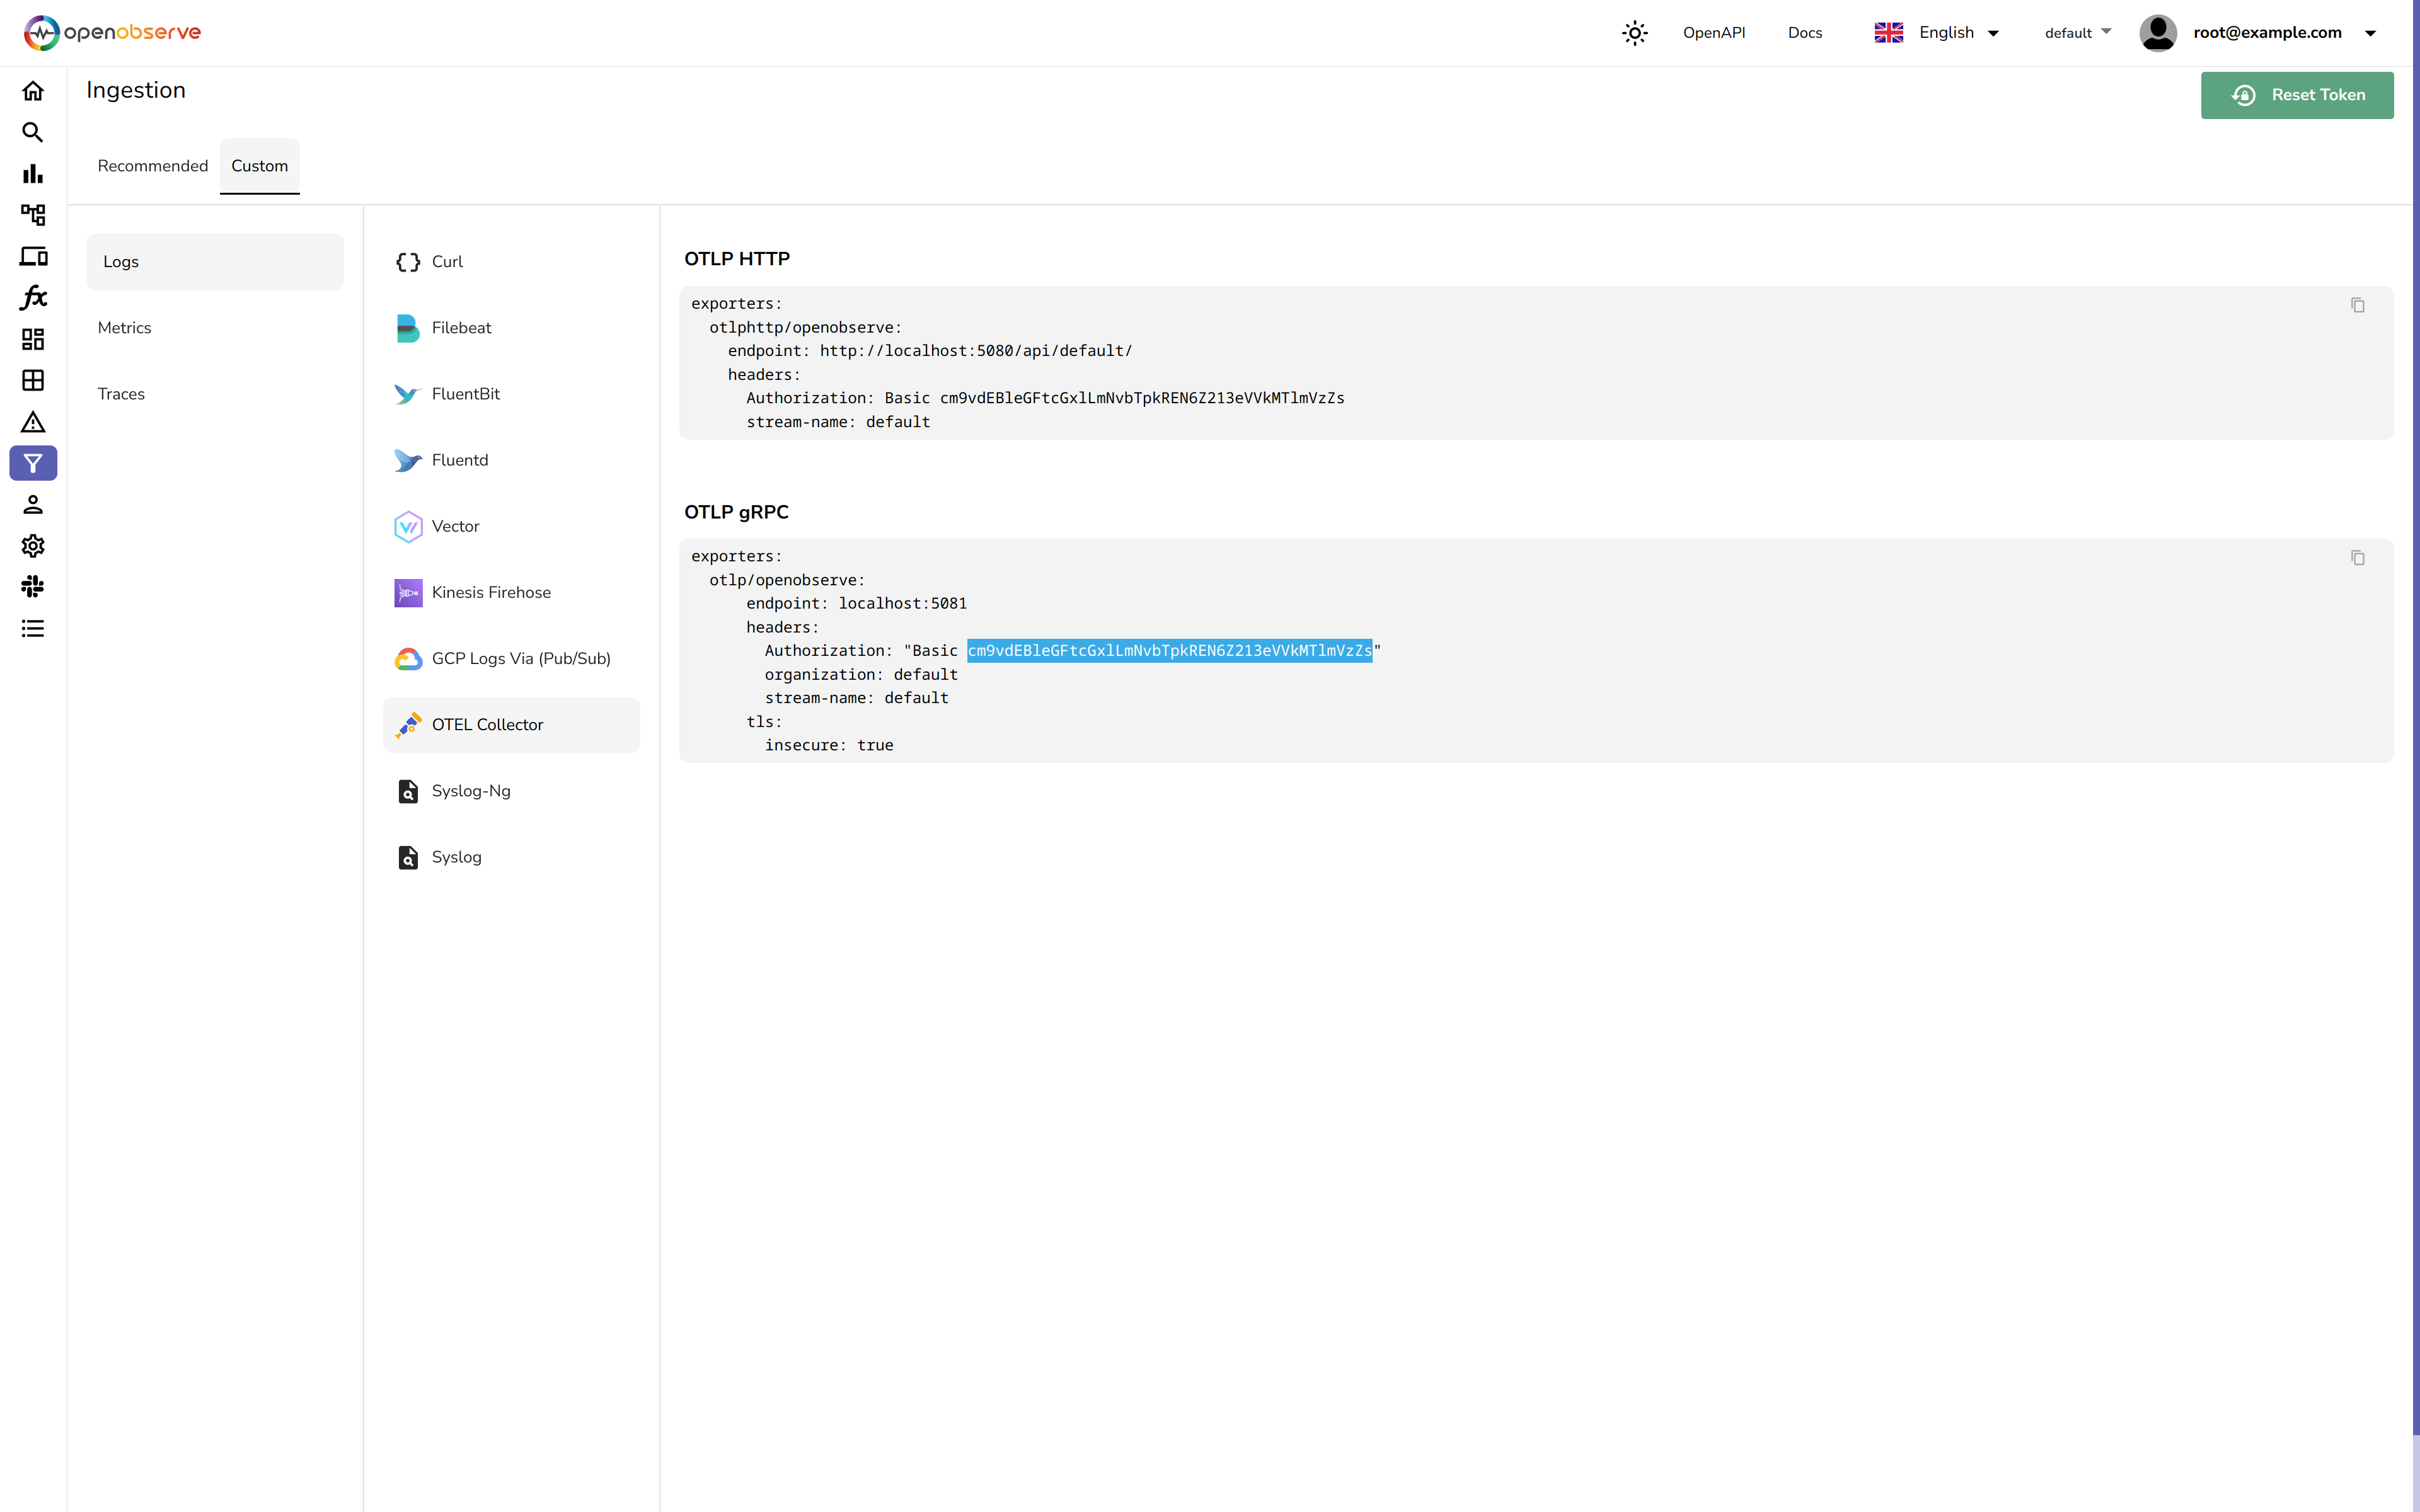
Task: Click the Home navigation icon
Action: [33, 91]
